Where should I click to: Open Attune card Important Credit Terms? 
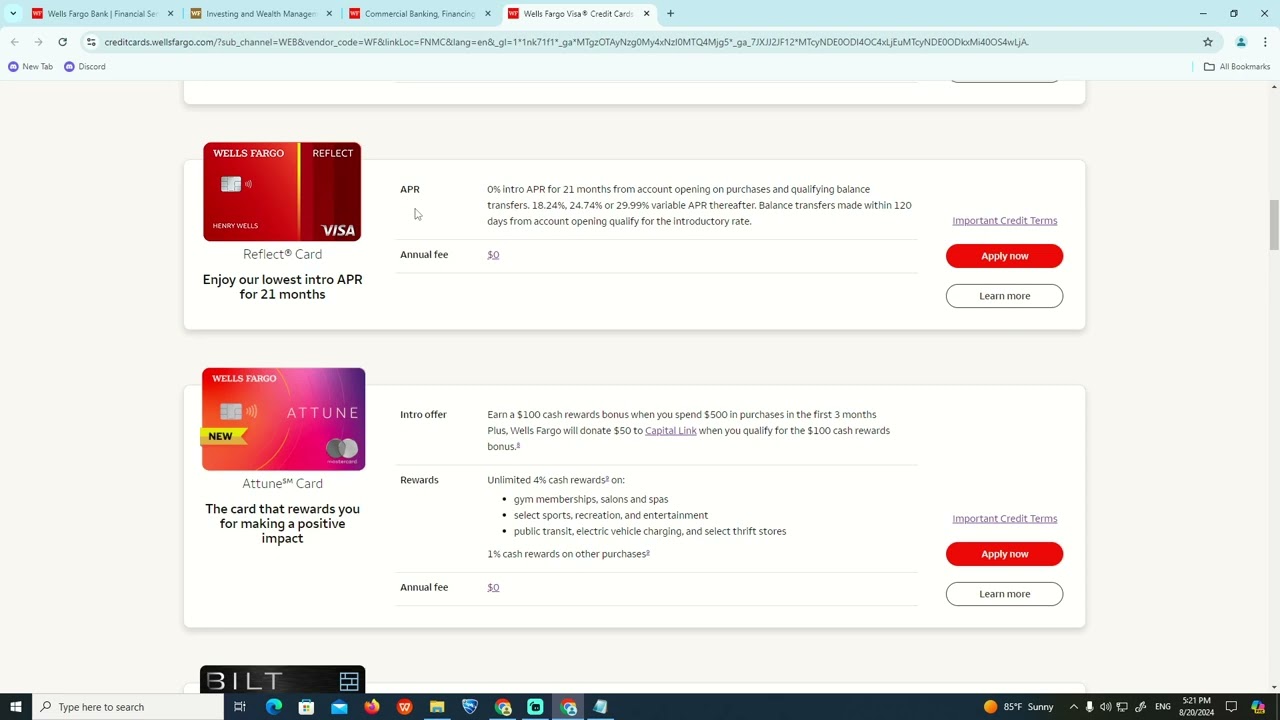click(1004, 519)
